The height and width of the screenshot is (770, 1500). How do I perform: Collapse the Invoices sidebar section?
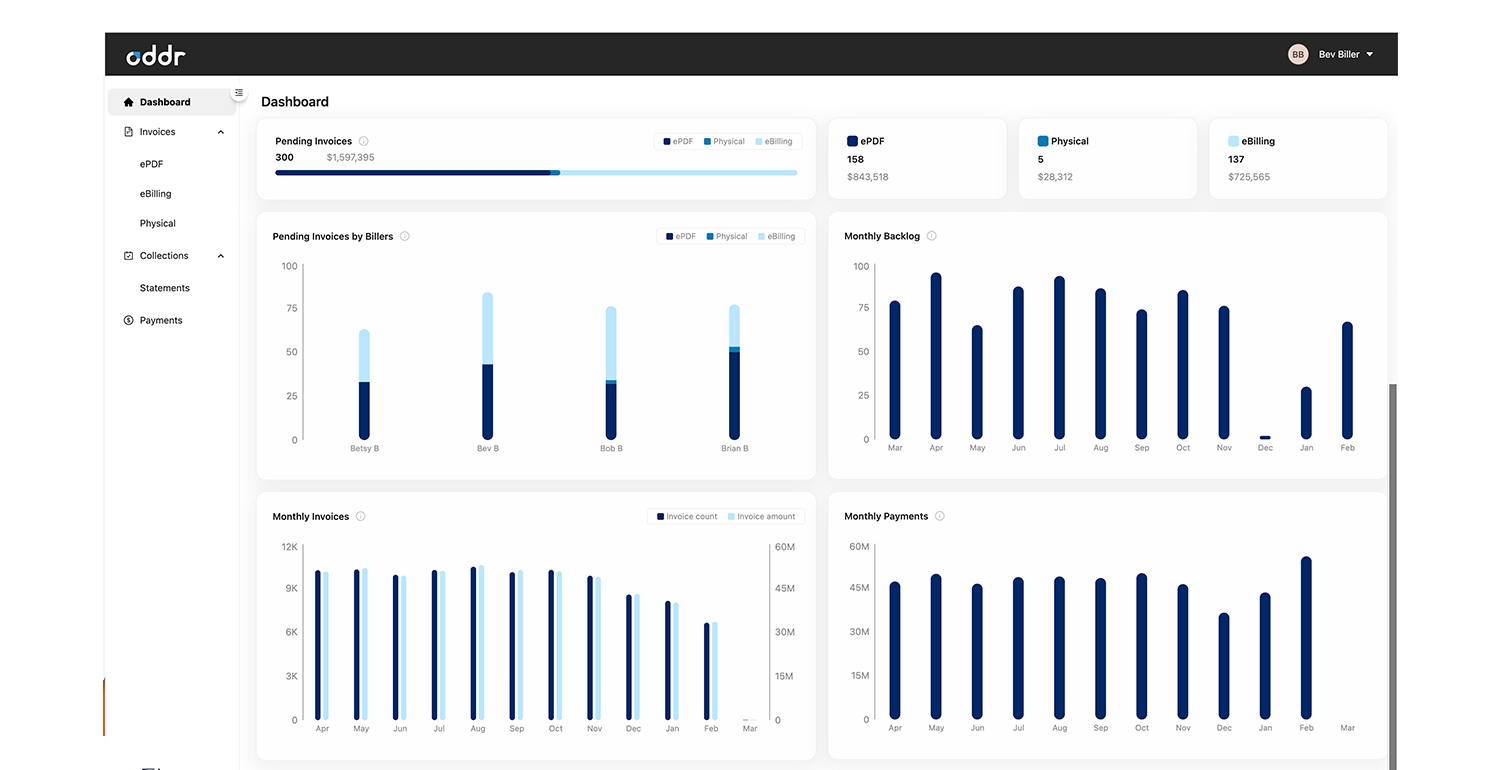click(221, 132)
